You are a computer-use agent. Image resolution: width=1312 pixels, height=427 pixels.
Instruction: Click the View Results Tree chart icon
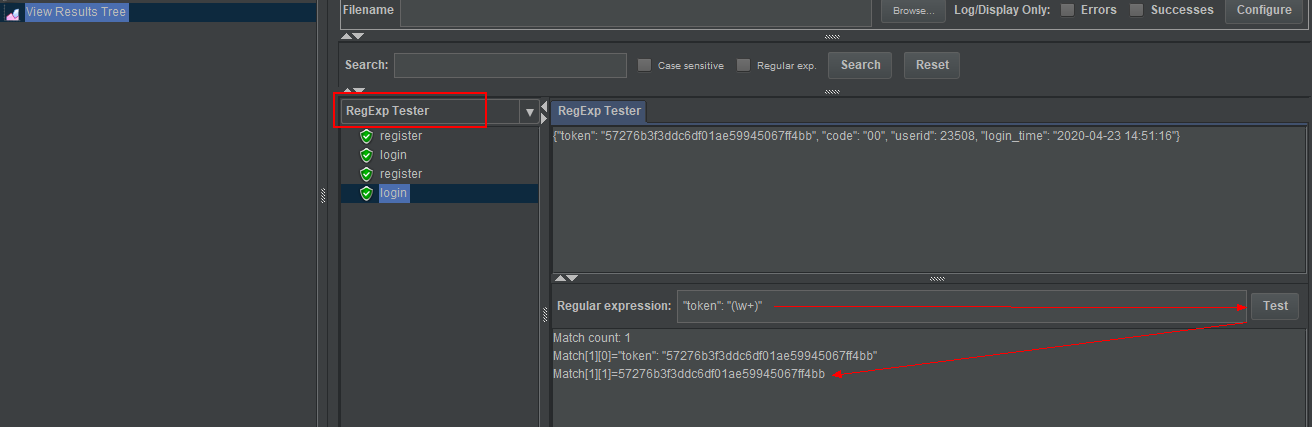(x=13, y=13)
